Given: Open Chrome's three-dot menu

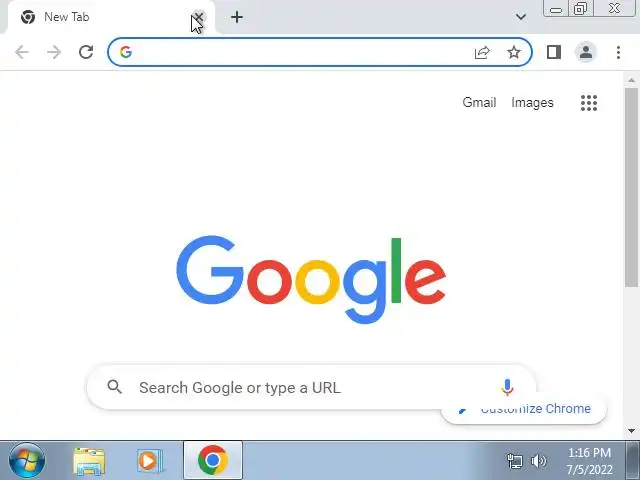Looking at the screenshot, I should [618, 52].
